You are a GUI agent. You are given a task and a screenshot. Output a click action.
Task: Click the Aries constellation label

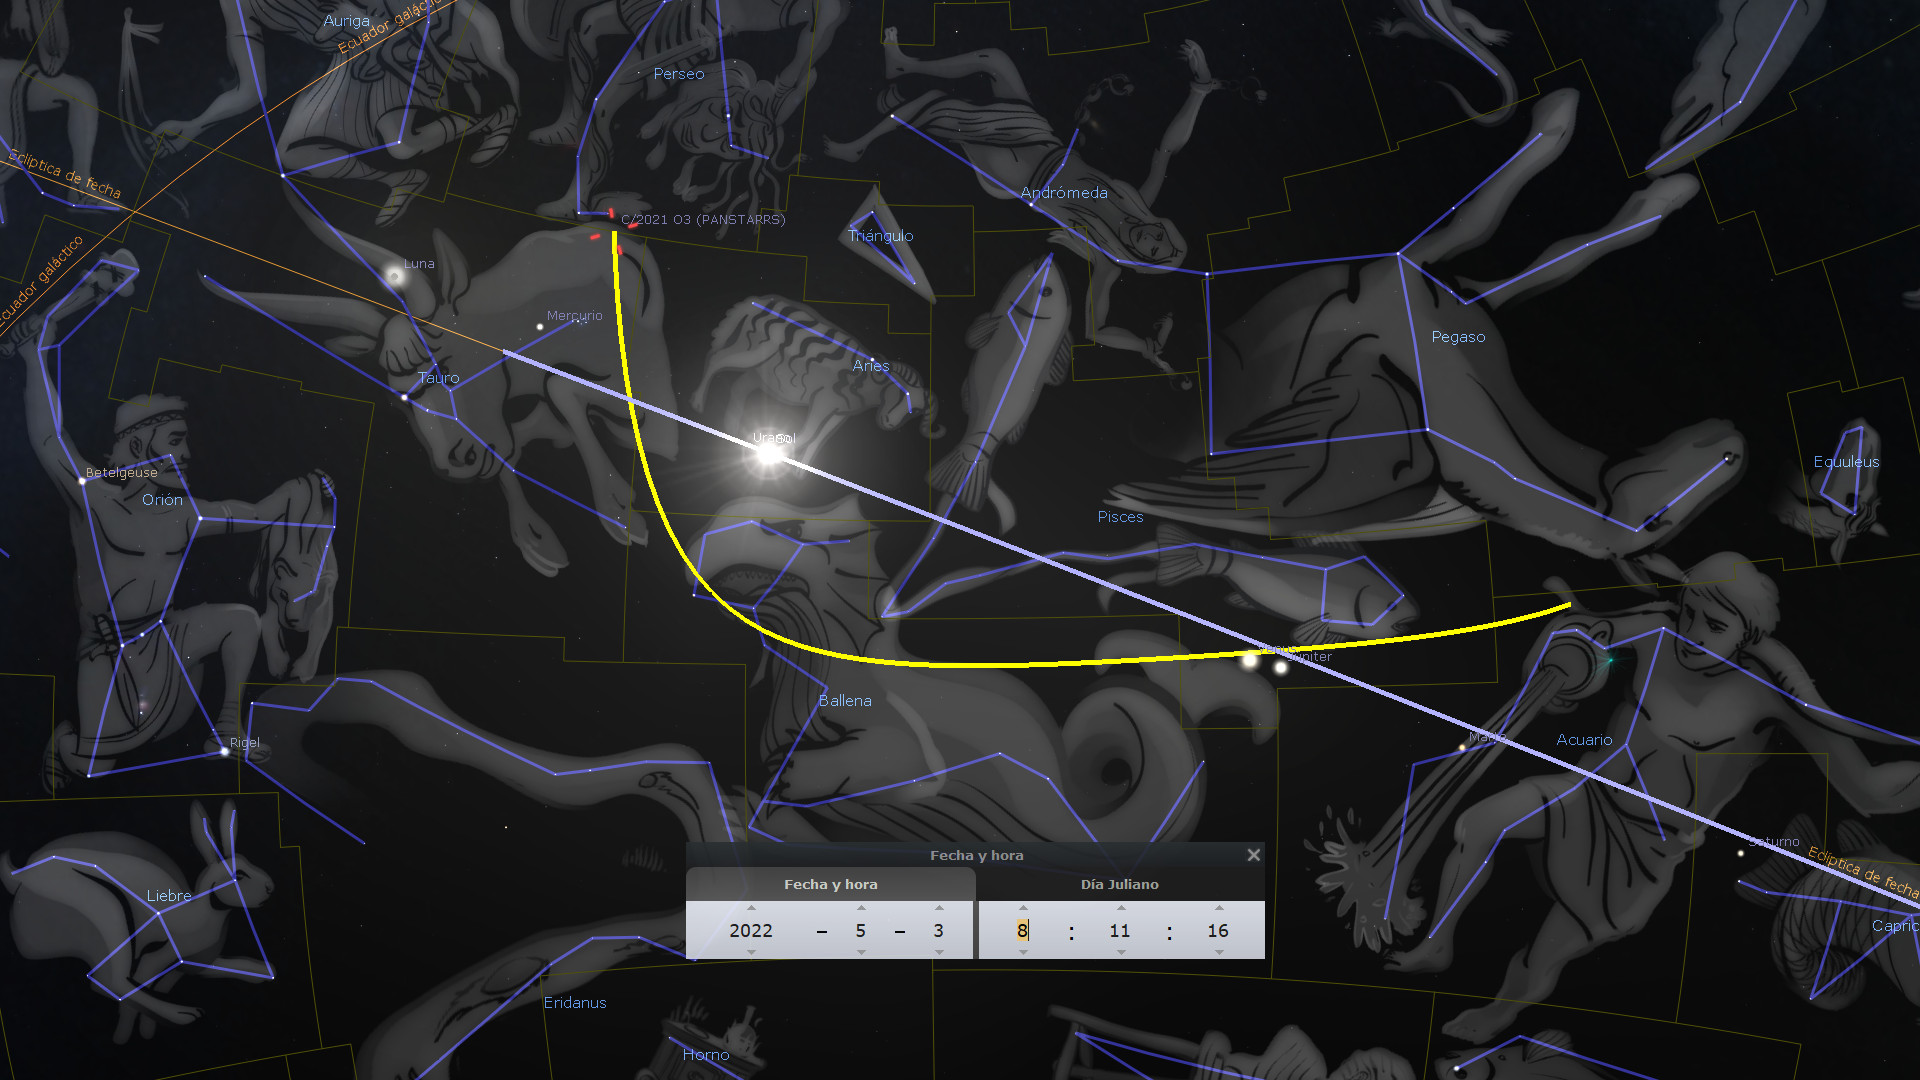(871, 366)
